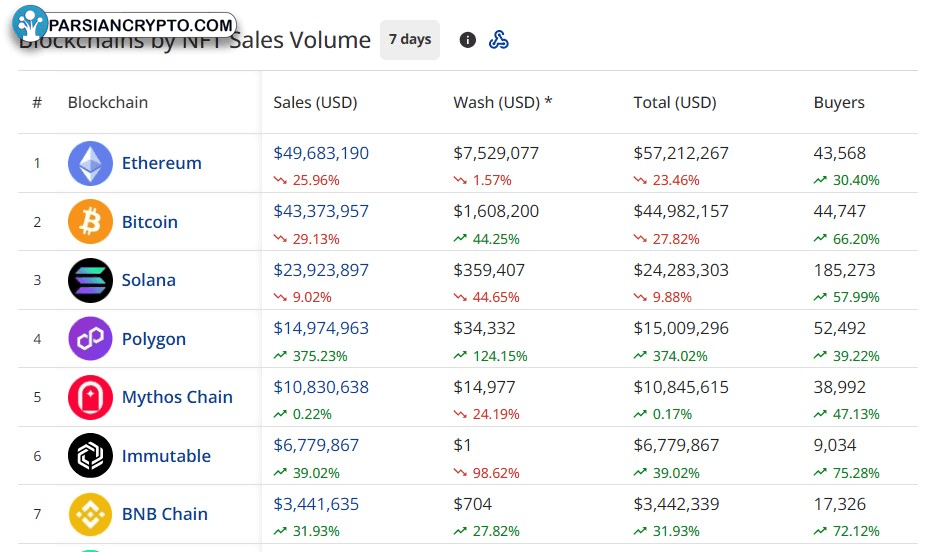925x552 pixels.
Task: Click the Polygon logo icon
Action: click(90, 339)
